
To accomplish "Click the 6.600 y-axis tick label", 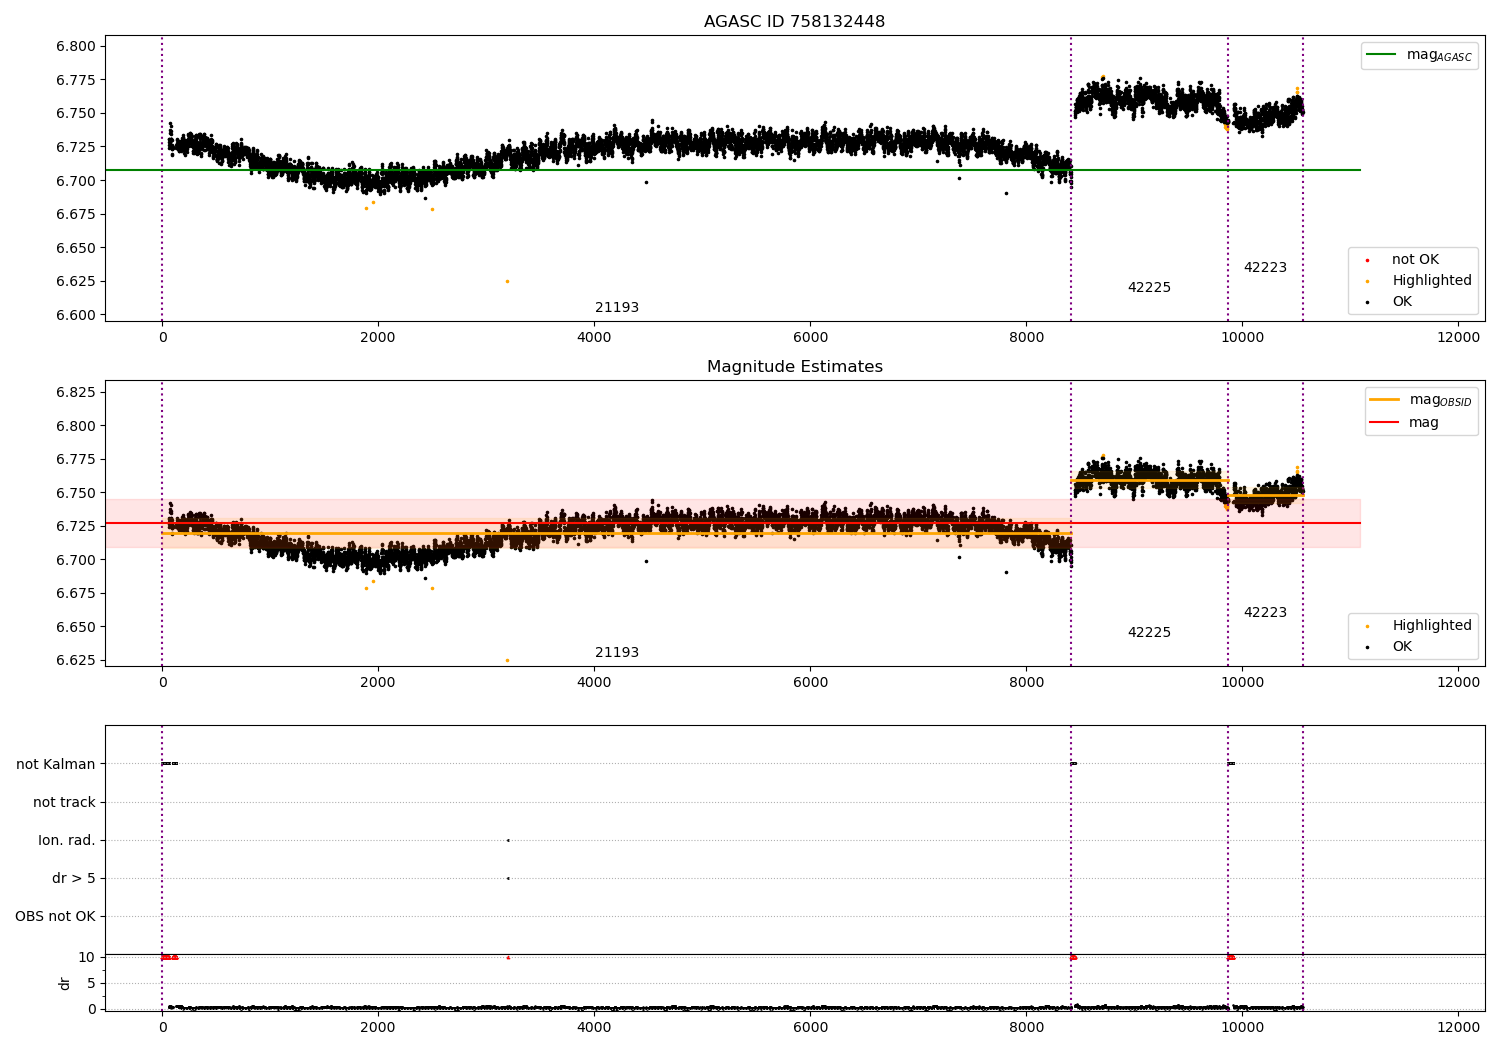I will point(76,315).
